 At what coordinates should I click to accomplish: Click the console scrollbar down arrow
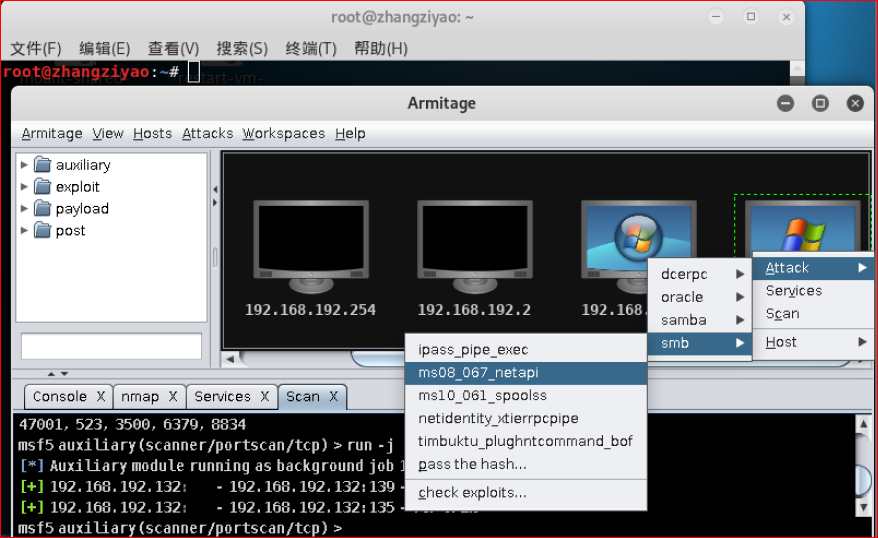pos(863,507)
